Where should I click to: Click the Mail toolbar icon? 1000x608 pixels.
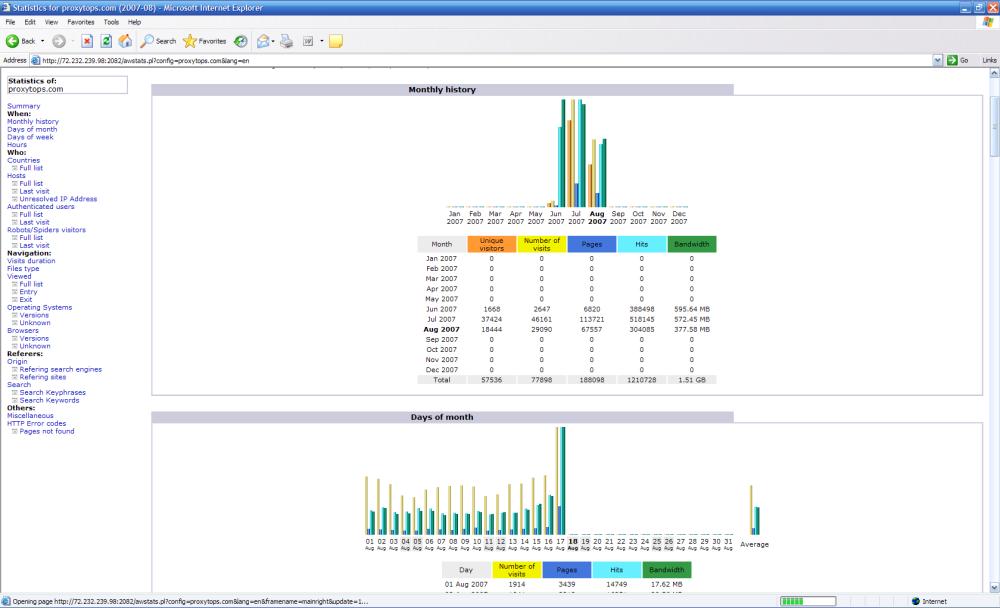tap(264, 41)
